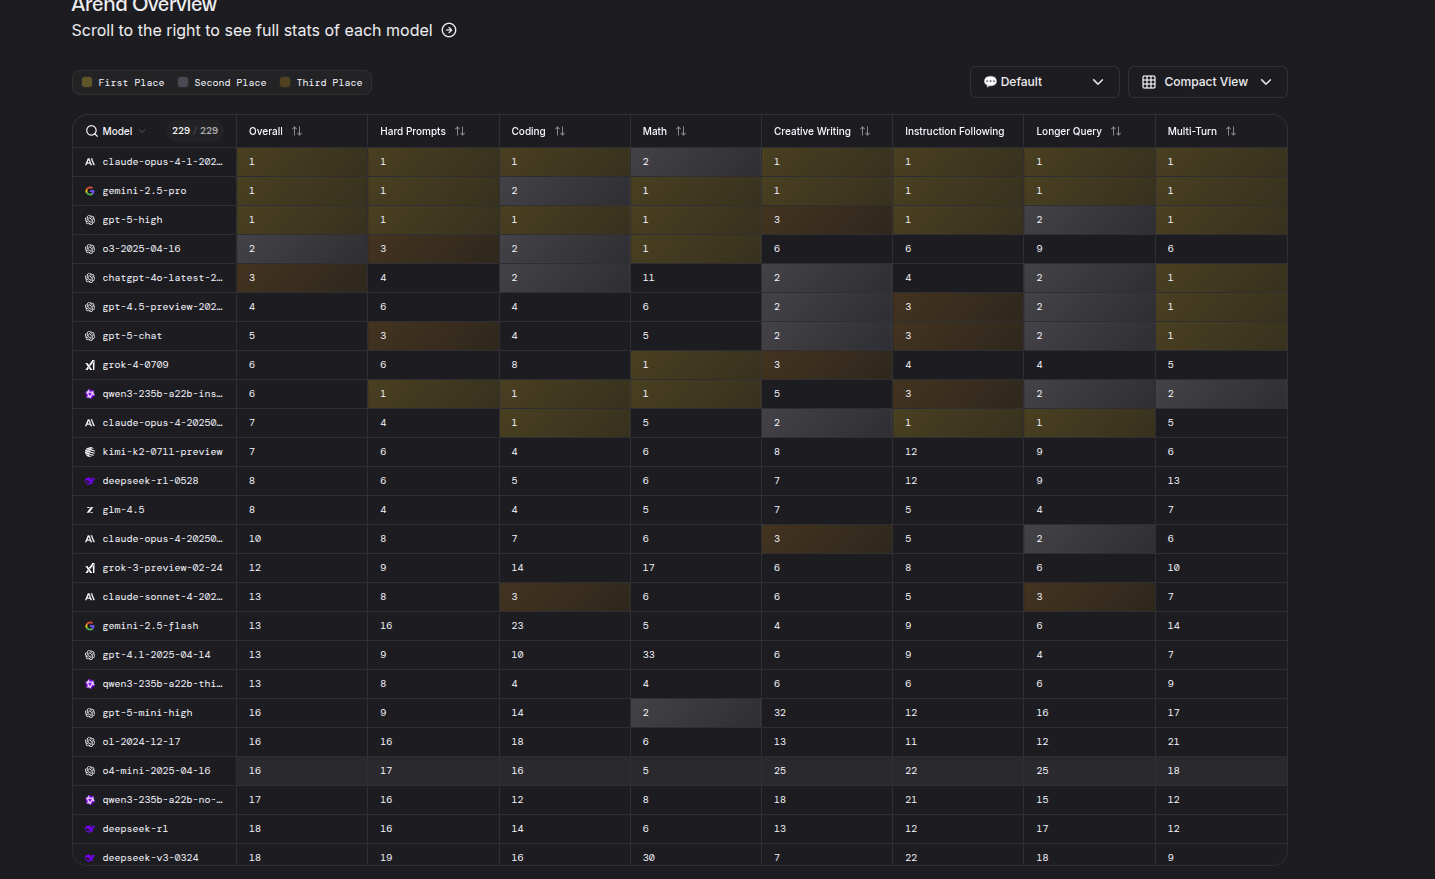Viewport: 1435px width, 879px height.
Task: Click the DeepSeek icon beside deepseek-r1-0528
Action: point(90,481)
